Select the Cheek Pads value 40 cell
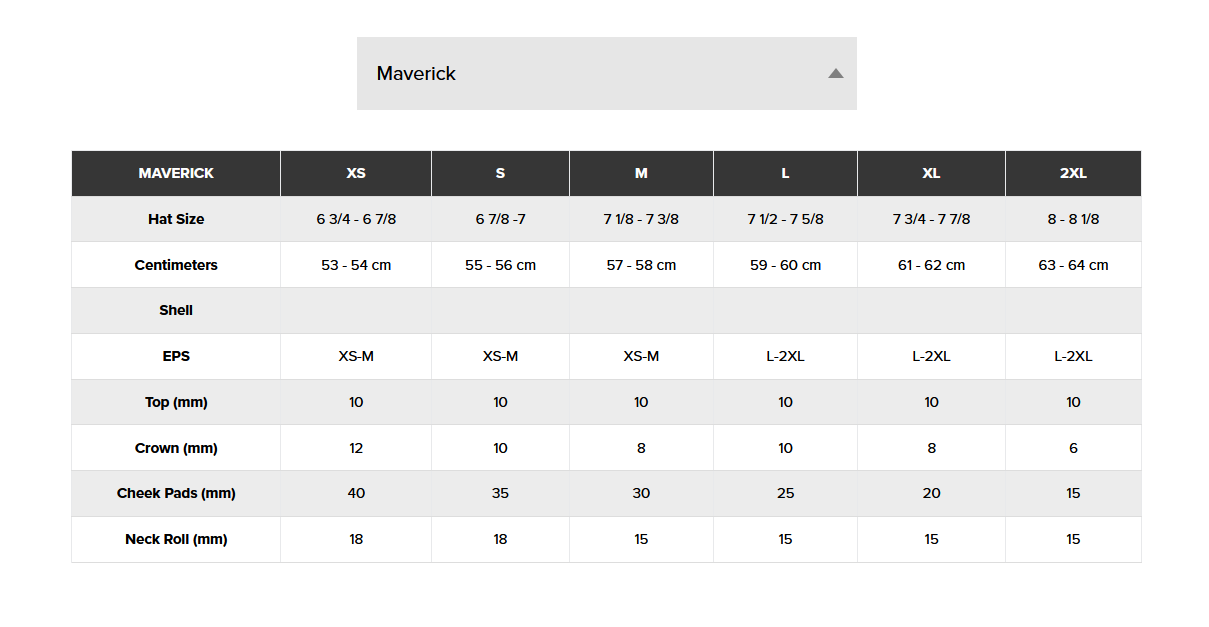 tap(356, 493)
